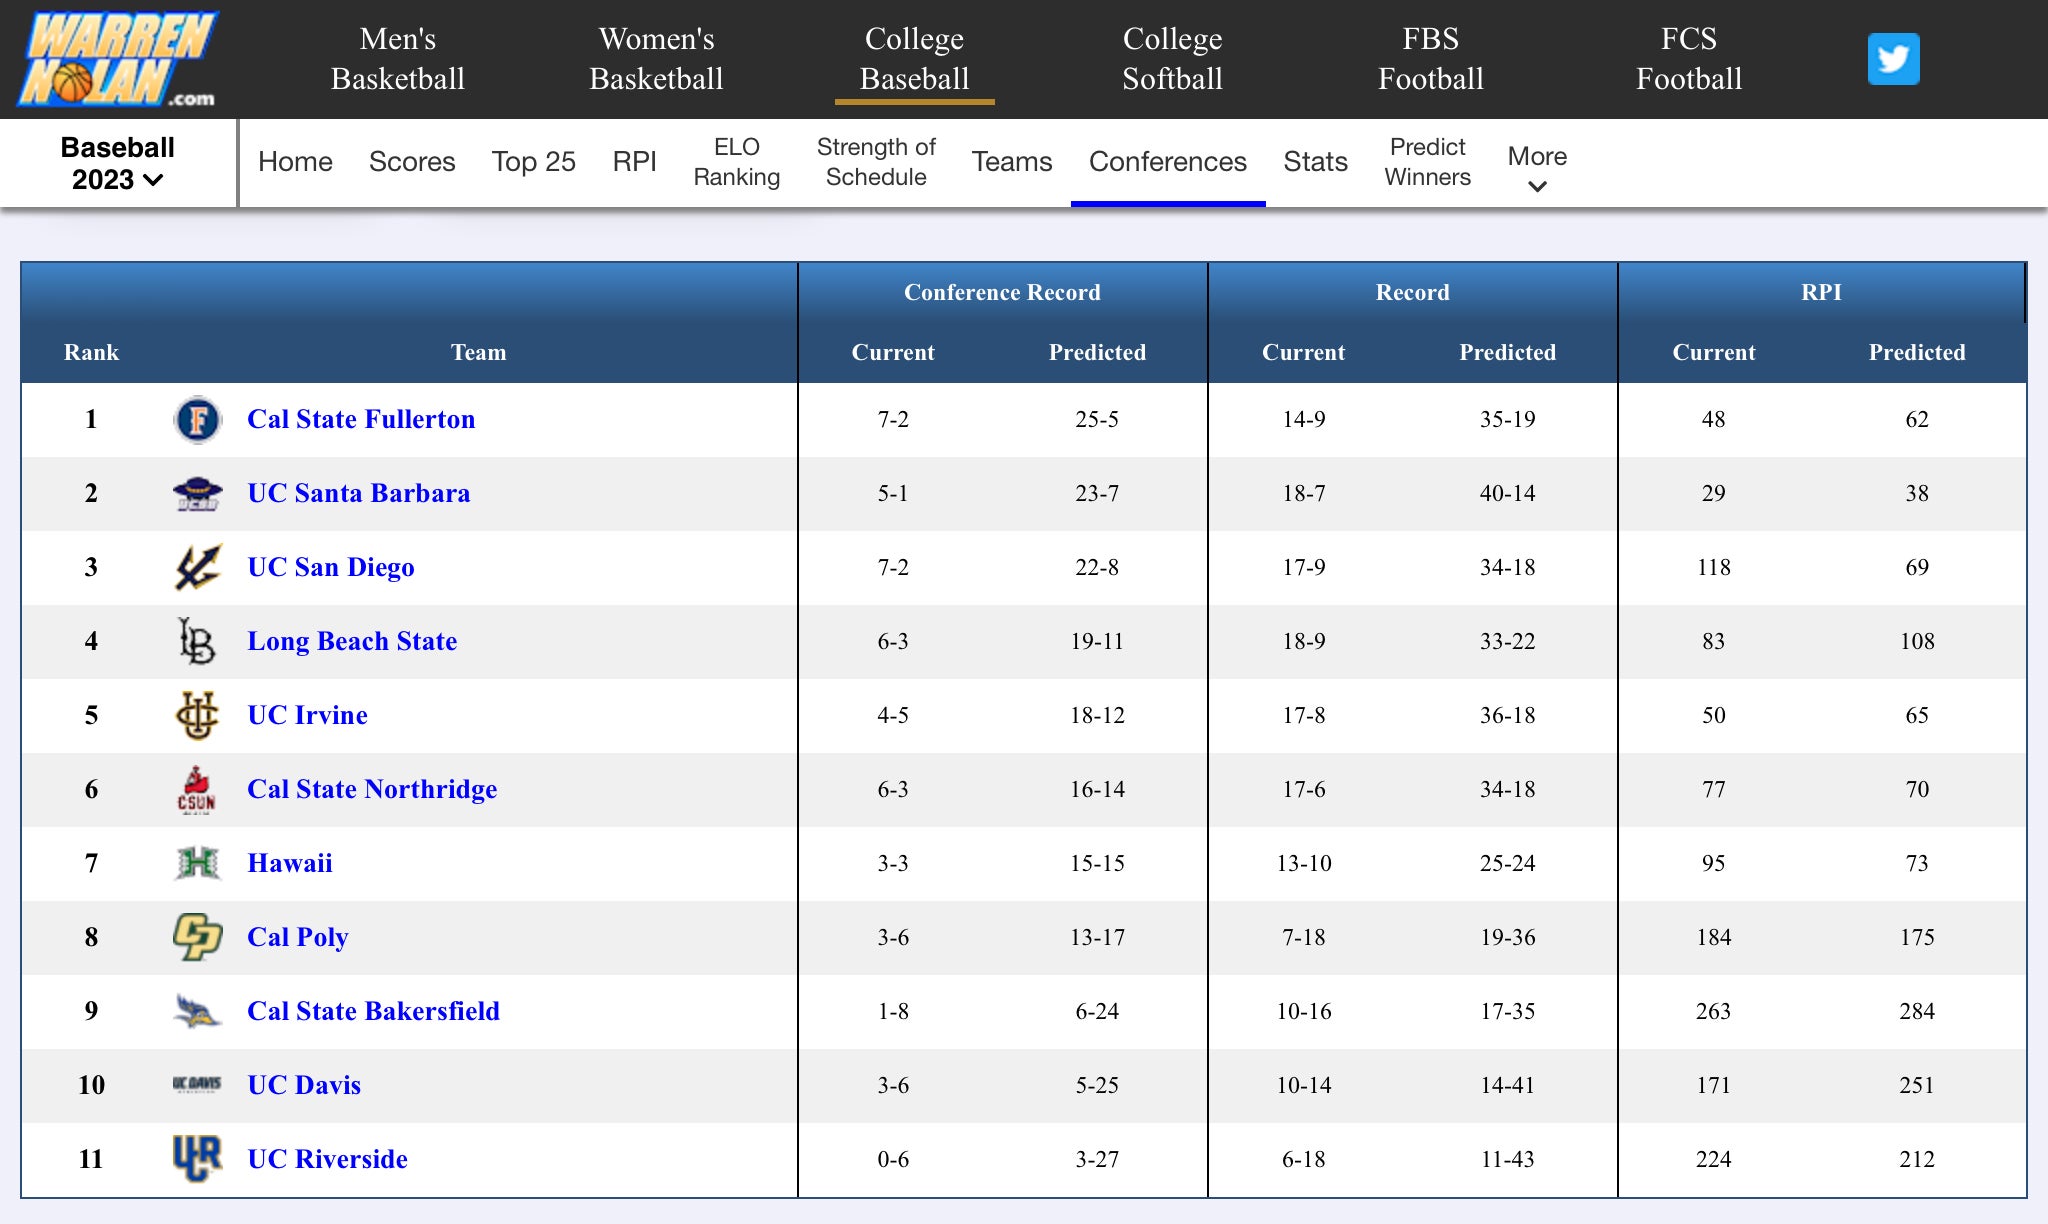Click the overall Record group header

[x=1412, y=292]
